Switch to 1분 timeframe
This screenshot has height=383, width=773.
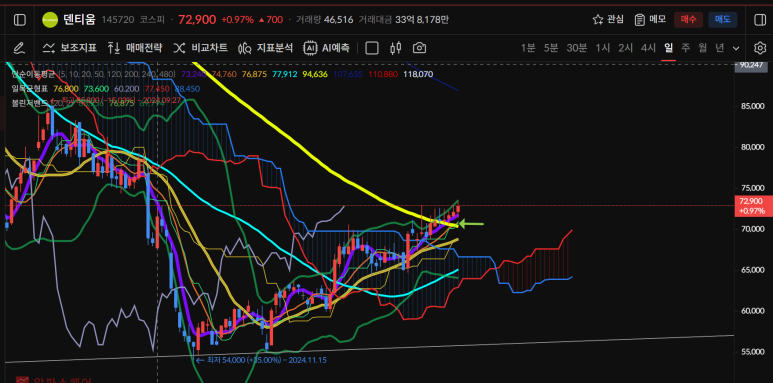click(x=528, y=48)
